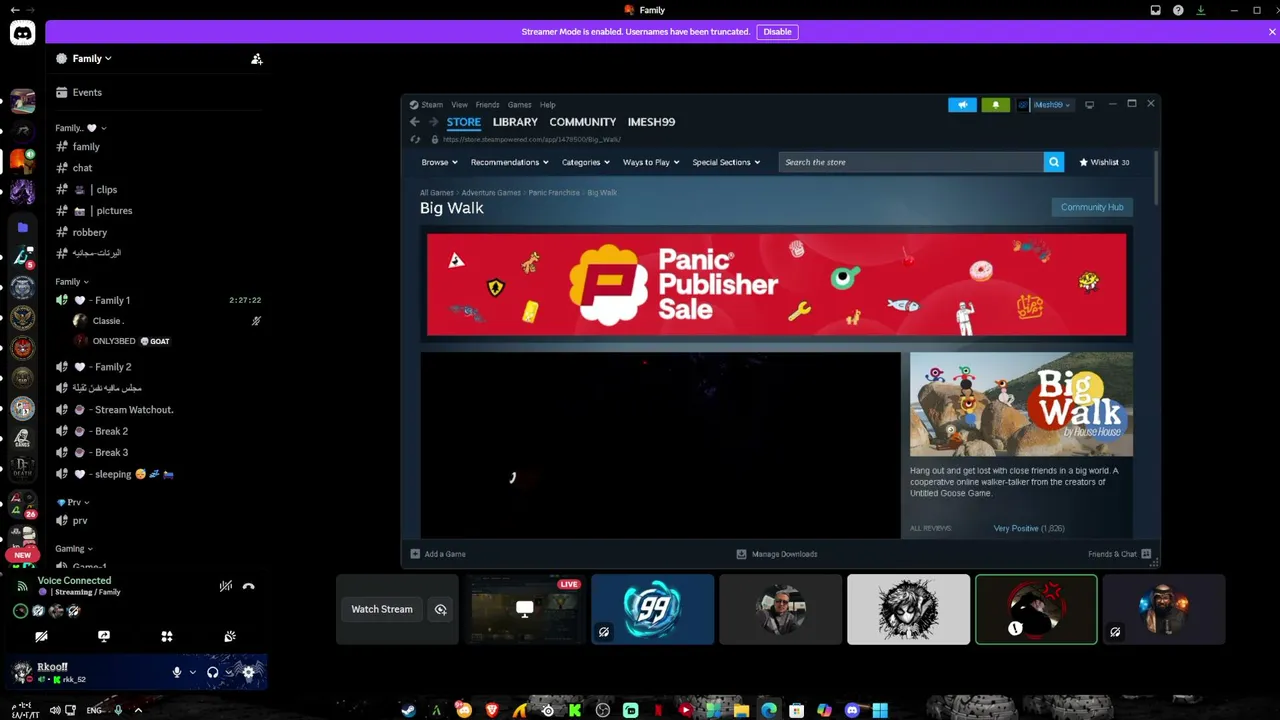Image resolution: width=1280 pixels, height=720 pixels.
Task: Open Create Invite icon beside Family server name
Action: pos(257,59)
